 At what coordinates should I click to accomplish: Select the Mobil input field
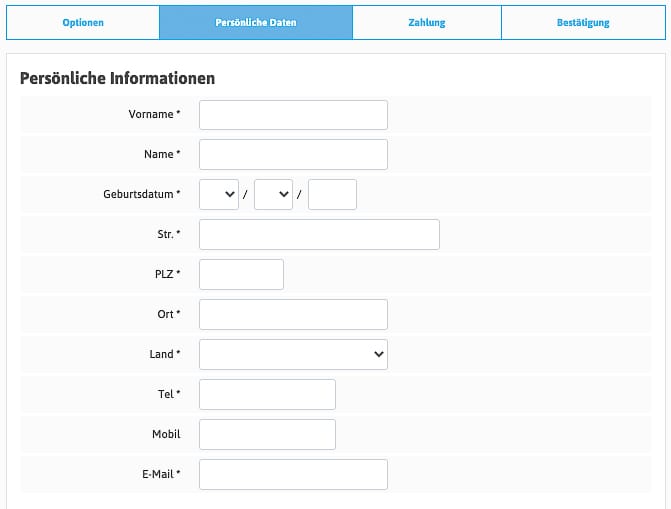(x=267, y=434)
